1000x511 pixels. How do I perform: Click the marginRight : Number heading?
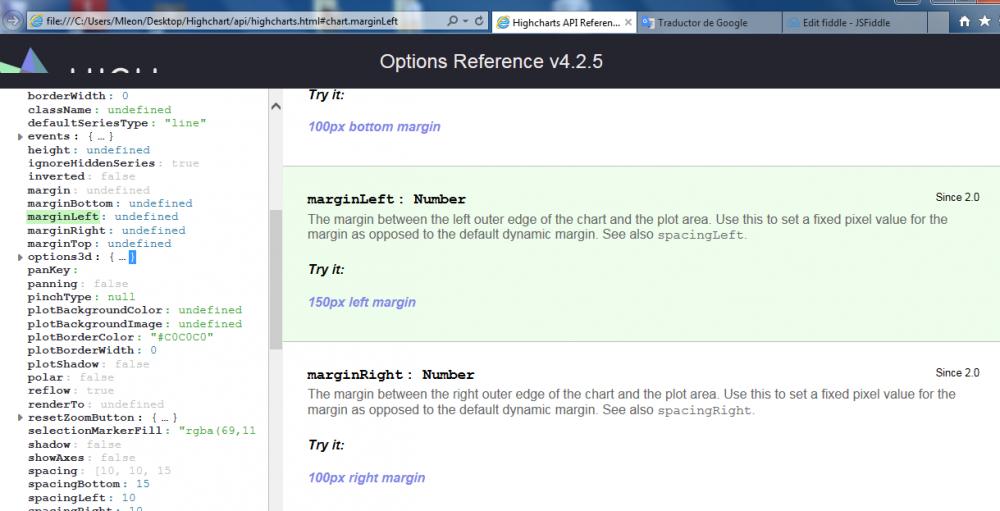coord(391,374)
